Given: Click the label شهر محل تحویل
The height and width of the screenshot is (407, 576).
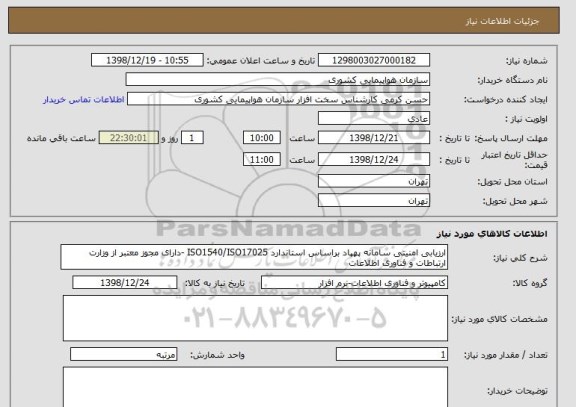Looking at the screenshot, I should click(x=515, y=202).
